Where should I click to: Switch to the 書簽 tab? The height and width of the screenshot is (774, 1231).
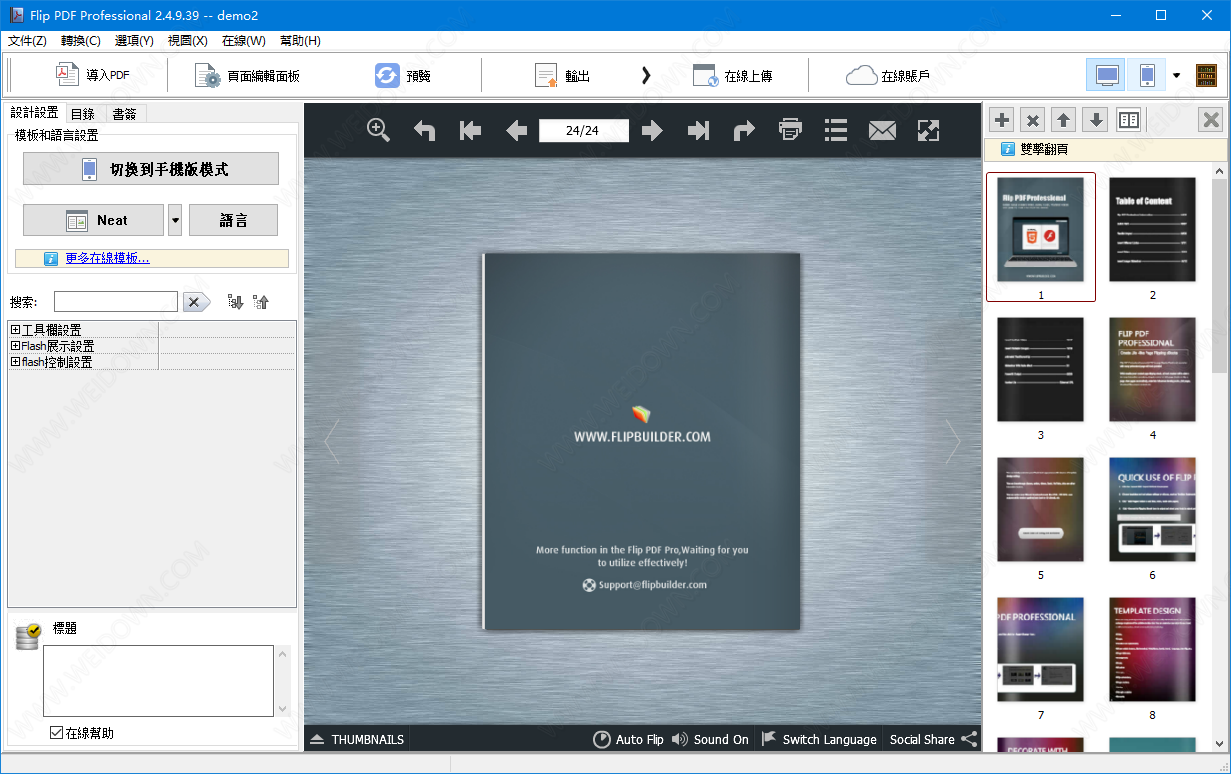click(x=125, y=114)
